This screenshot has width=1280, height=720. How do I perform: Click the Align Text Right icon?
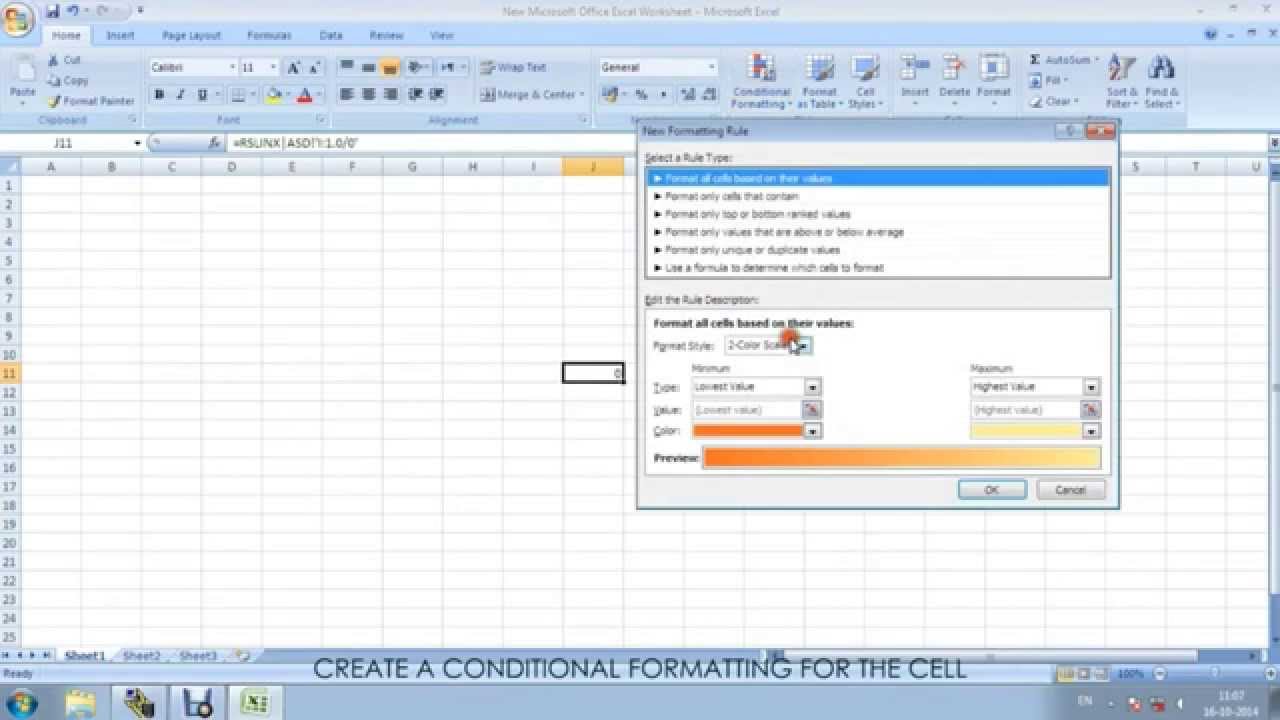pyautogui.click(x=389, y=95)
